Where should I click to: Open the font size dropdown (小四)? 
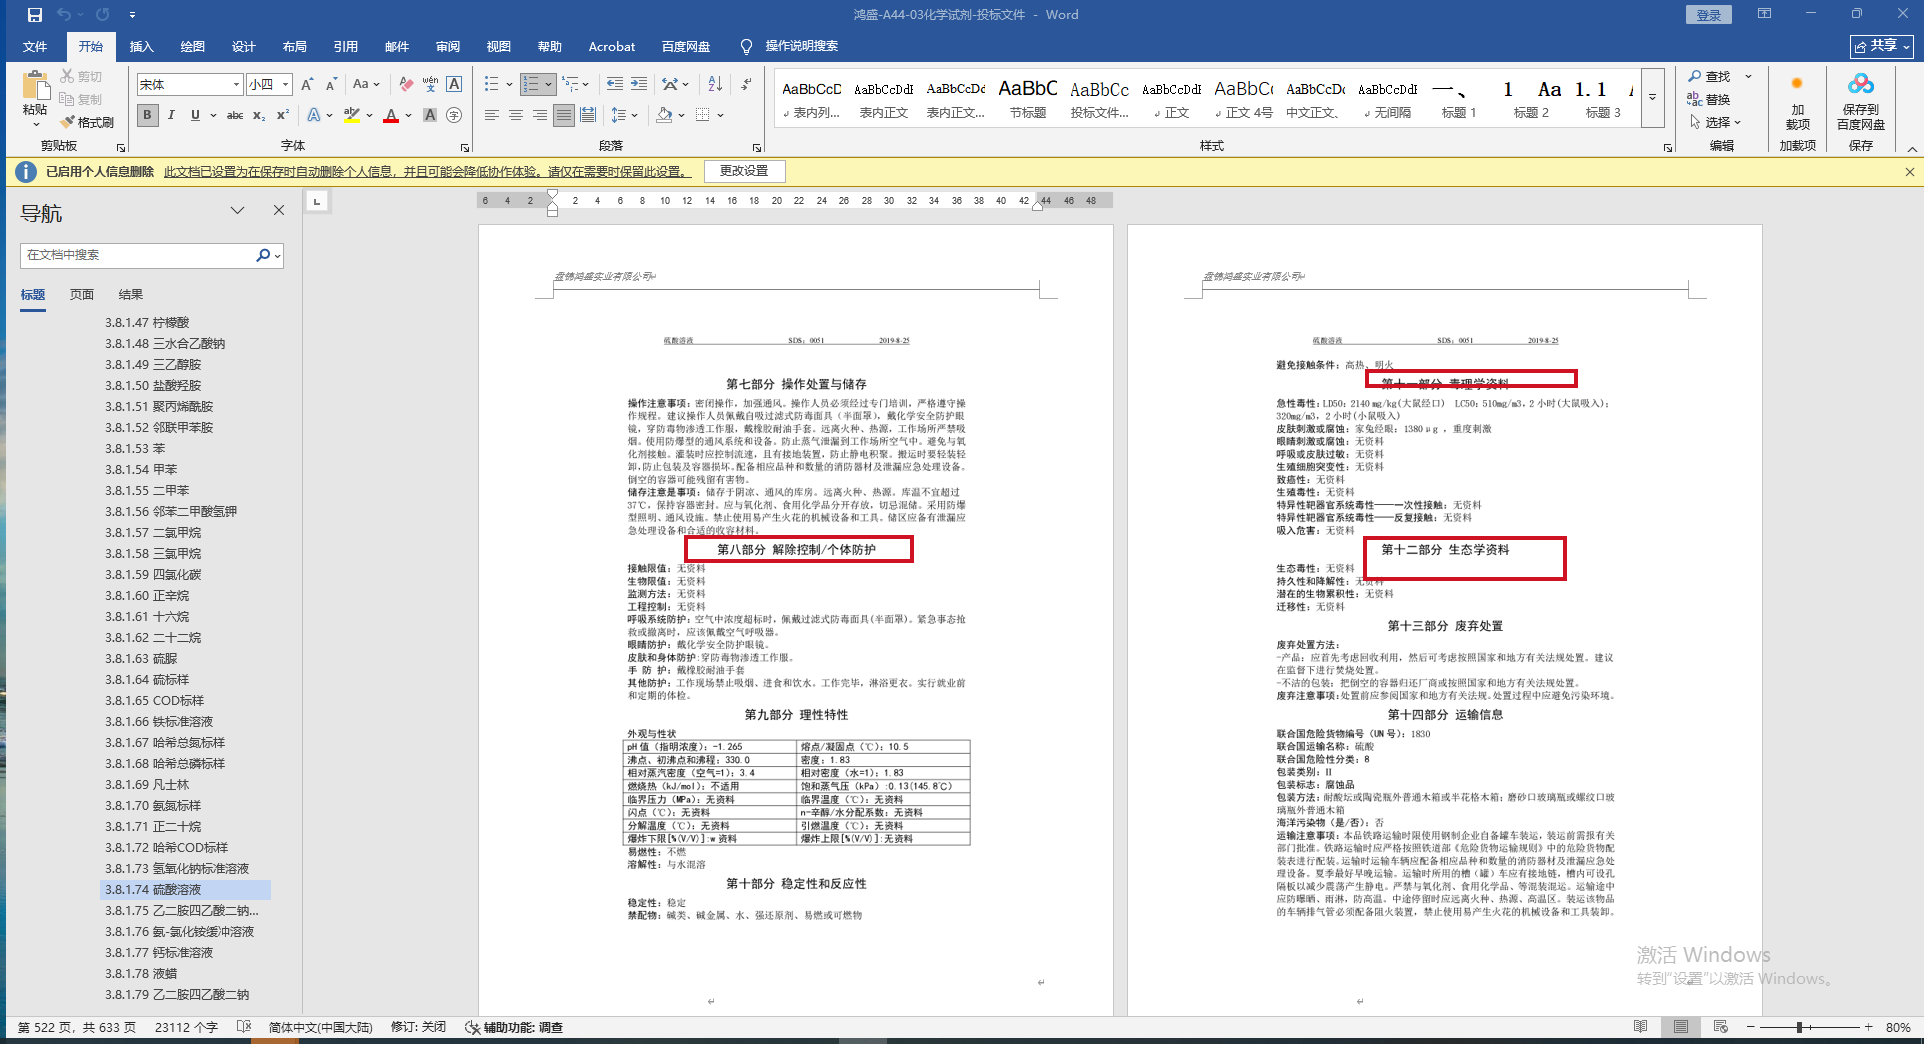tap(285, 85)
